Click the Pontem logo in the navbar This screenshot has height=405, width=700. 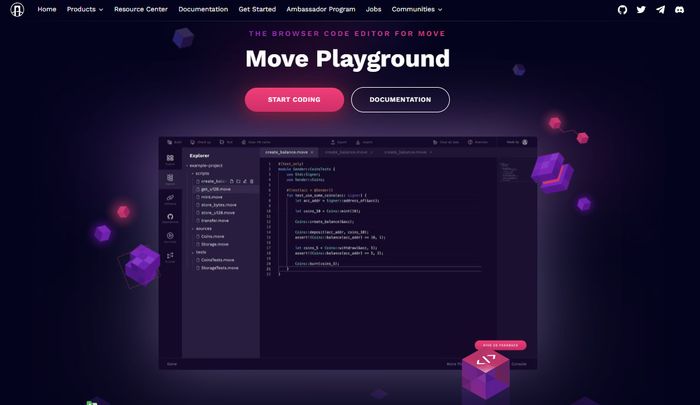(17, 9)
